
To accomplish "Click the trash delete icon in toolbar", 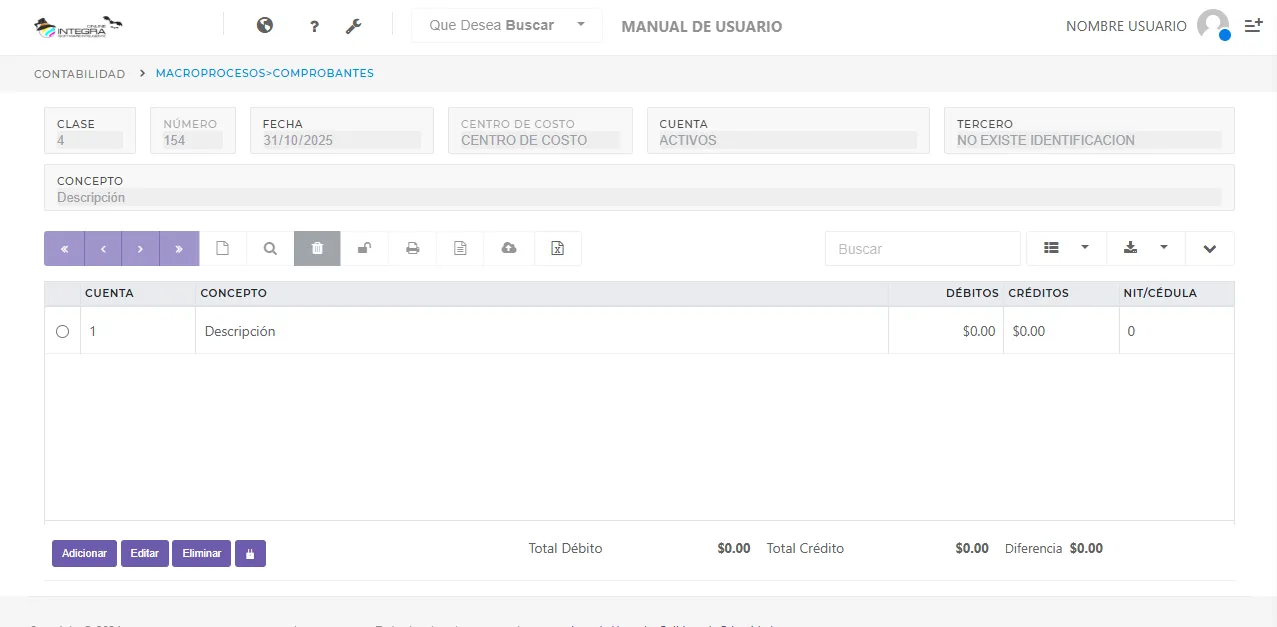I will coord(317,248).
